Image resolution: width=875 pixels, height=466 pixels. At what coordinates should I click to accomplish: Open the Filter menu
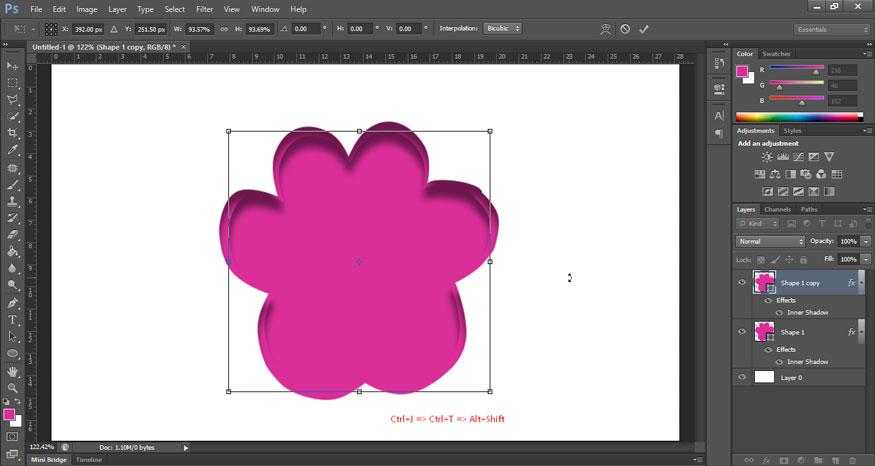pyautogui.click(x=204, y=9)
